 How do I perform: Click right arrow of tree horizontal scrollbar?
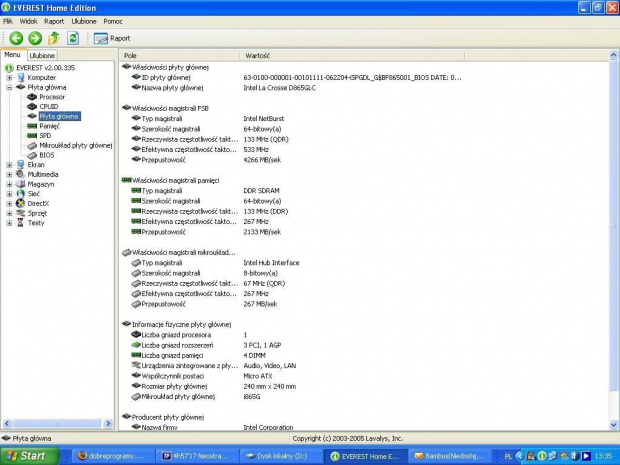pos(108,423)
